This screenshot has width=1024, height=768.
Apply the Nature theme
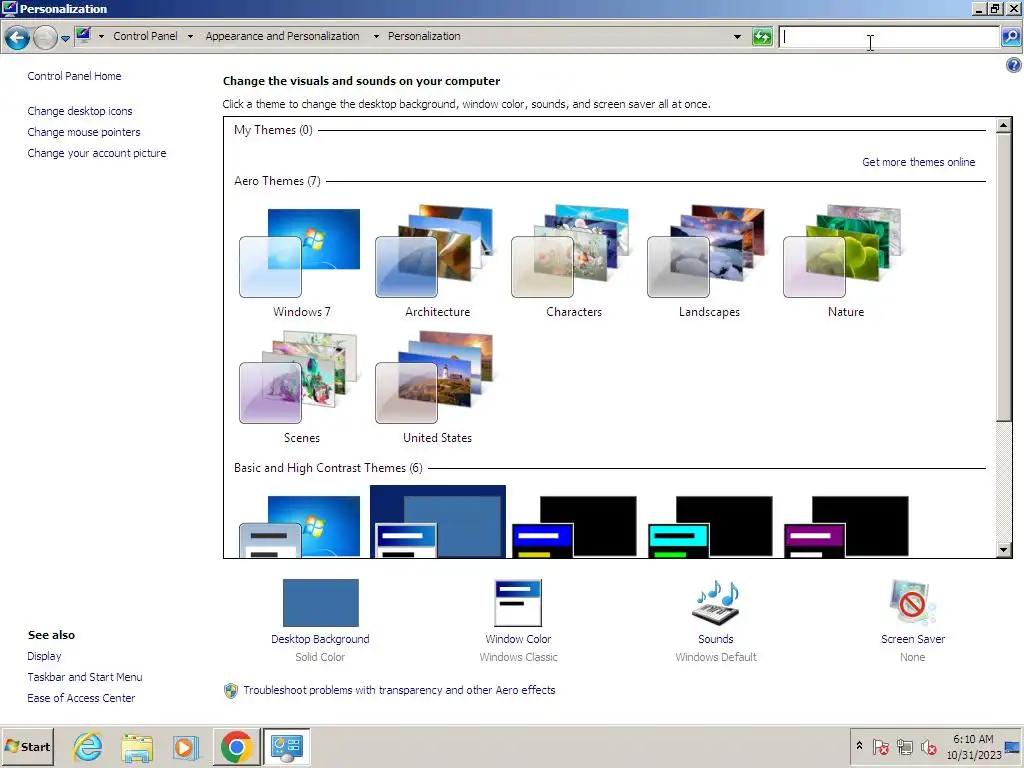coord(845,261)
